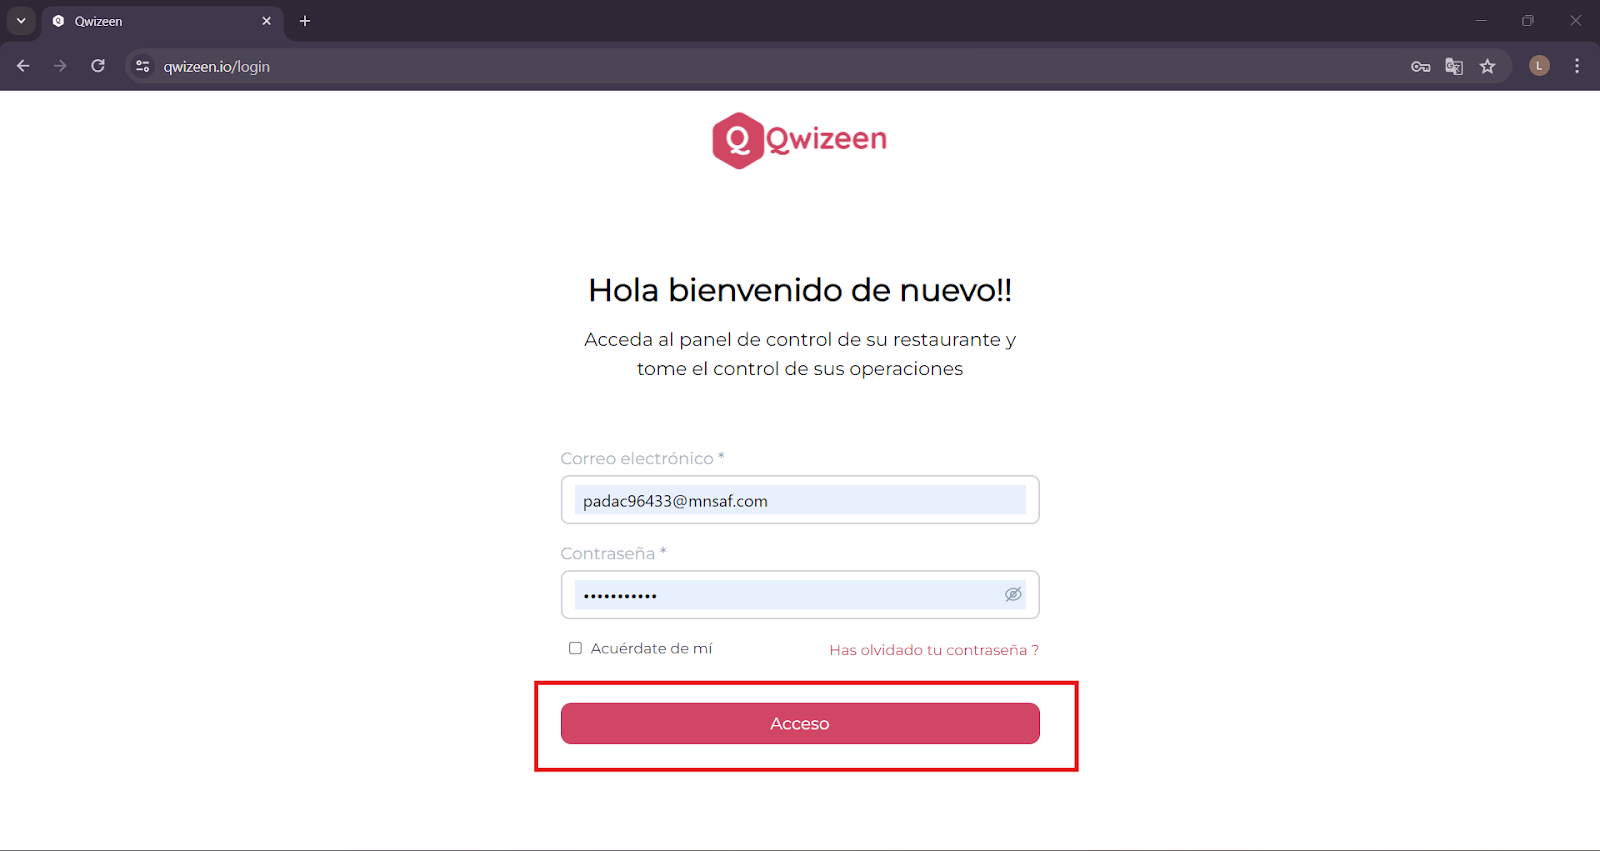
Task: Reload the page
Action: (x=98, y=66)
